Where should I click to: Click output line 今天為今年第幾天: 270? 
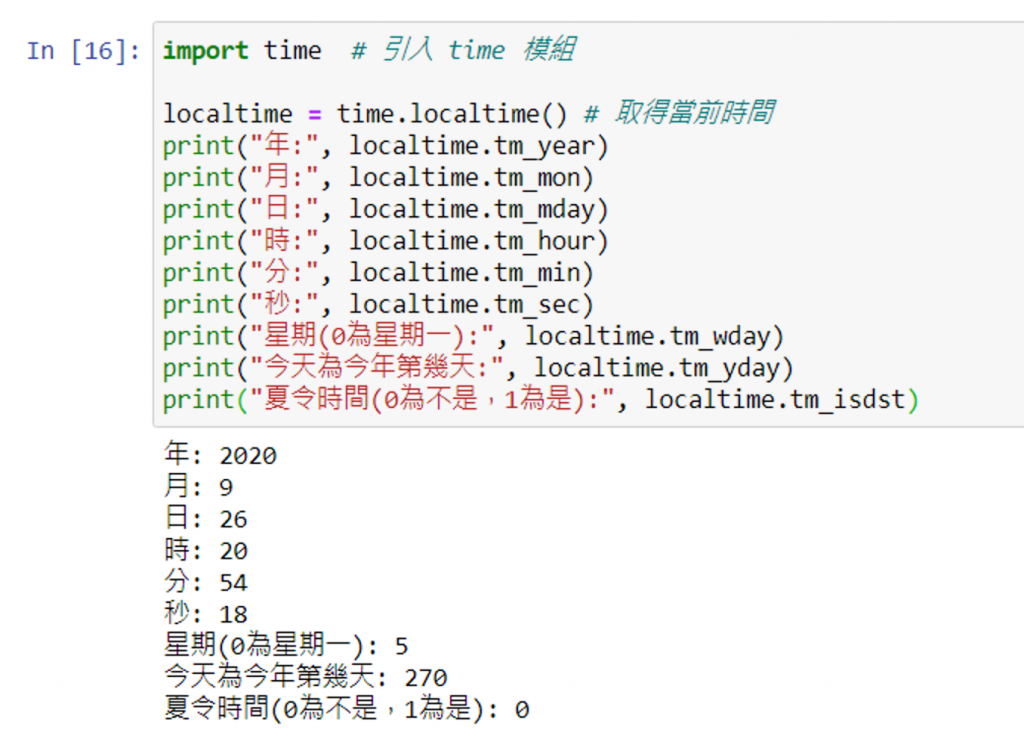click(306, 677)
